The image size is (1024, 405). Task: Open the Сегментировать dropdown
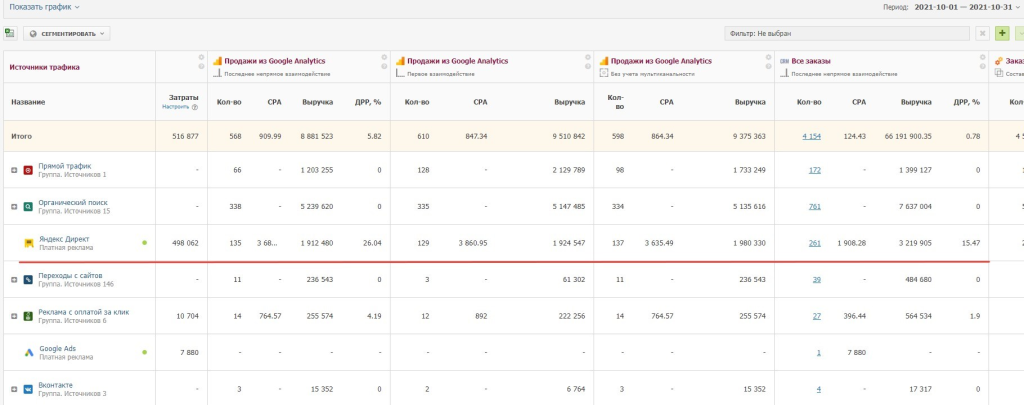point(67,33)
